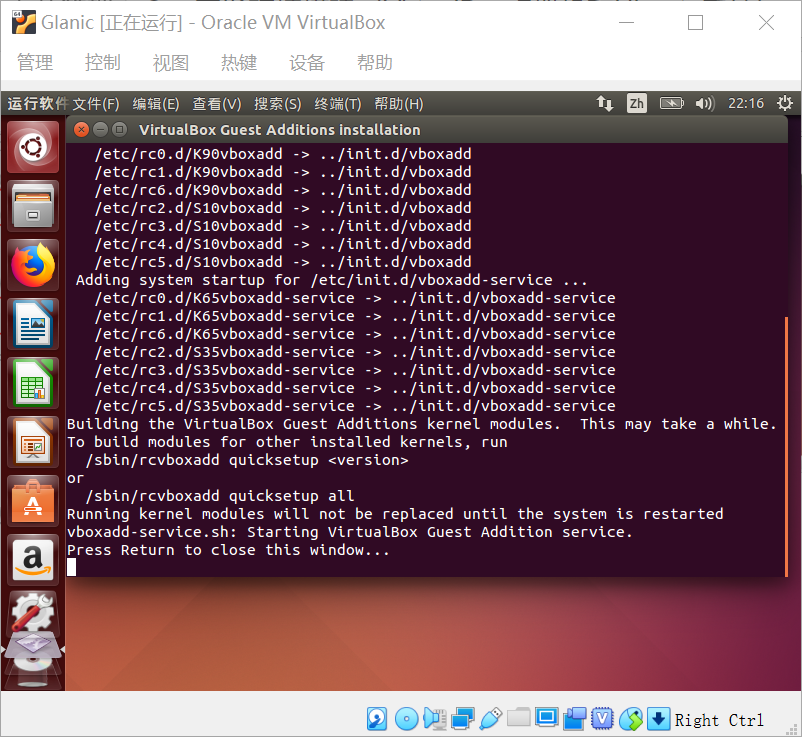Open LibreOffice Impress presentation launcher icon
The height and width of the screenshot is (737, 802).
pos(33,442)
